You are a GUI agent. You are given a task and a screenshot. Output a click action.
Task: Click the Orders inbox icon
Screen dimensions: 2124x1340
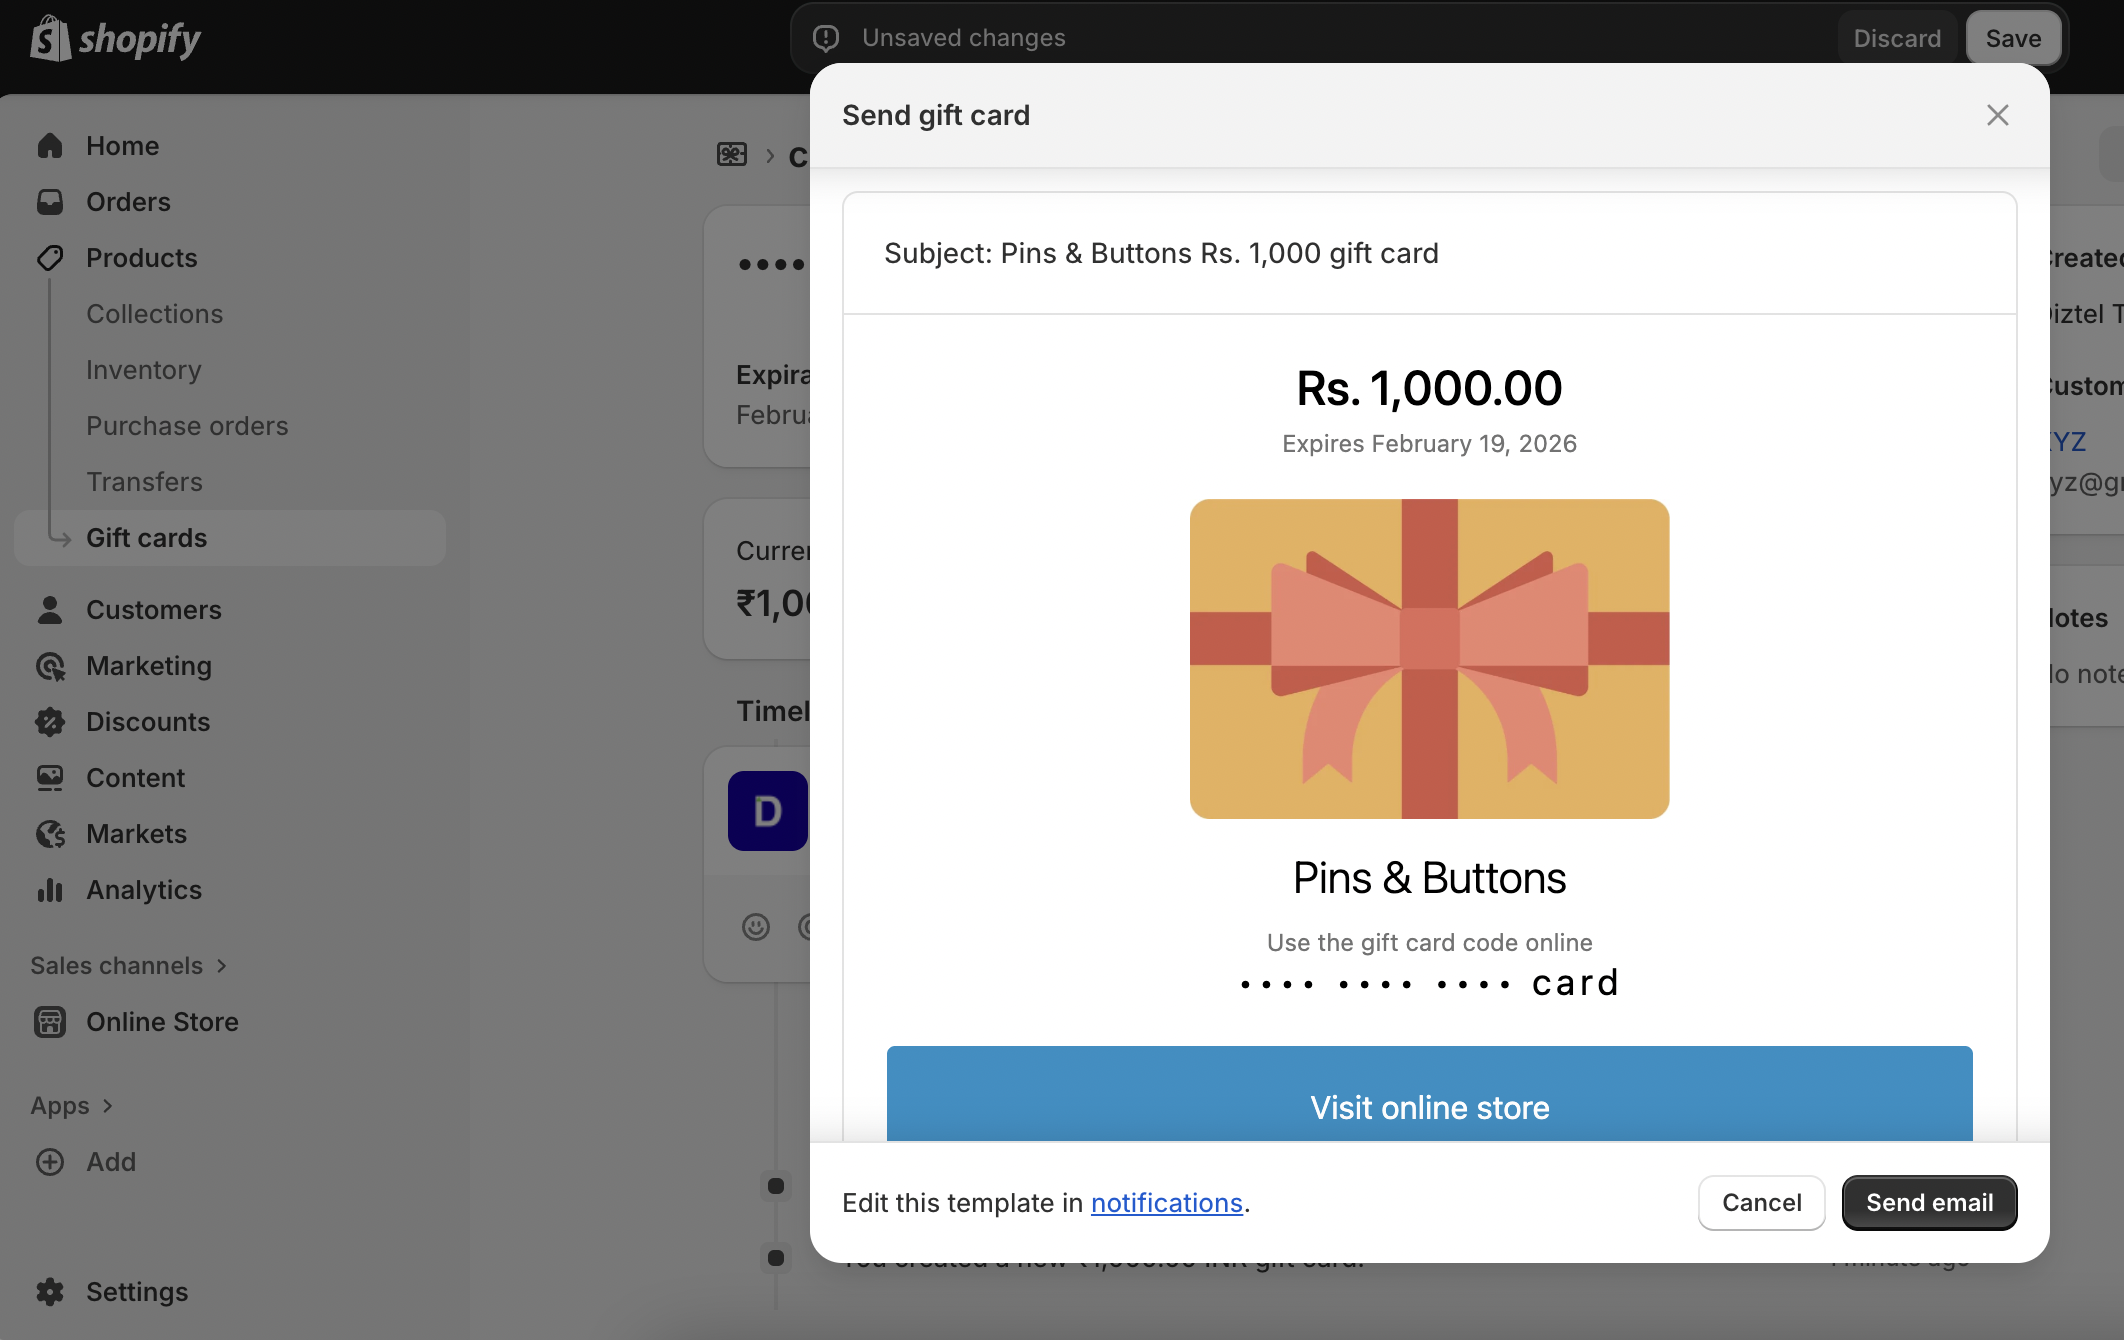50,202
